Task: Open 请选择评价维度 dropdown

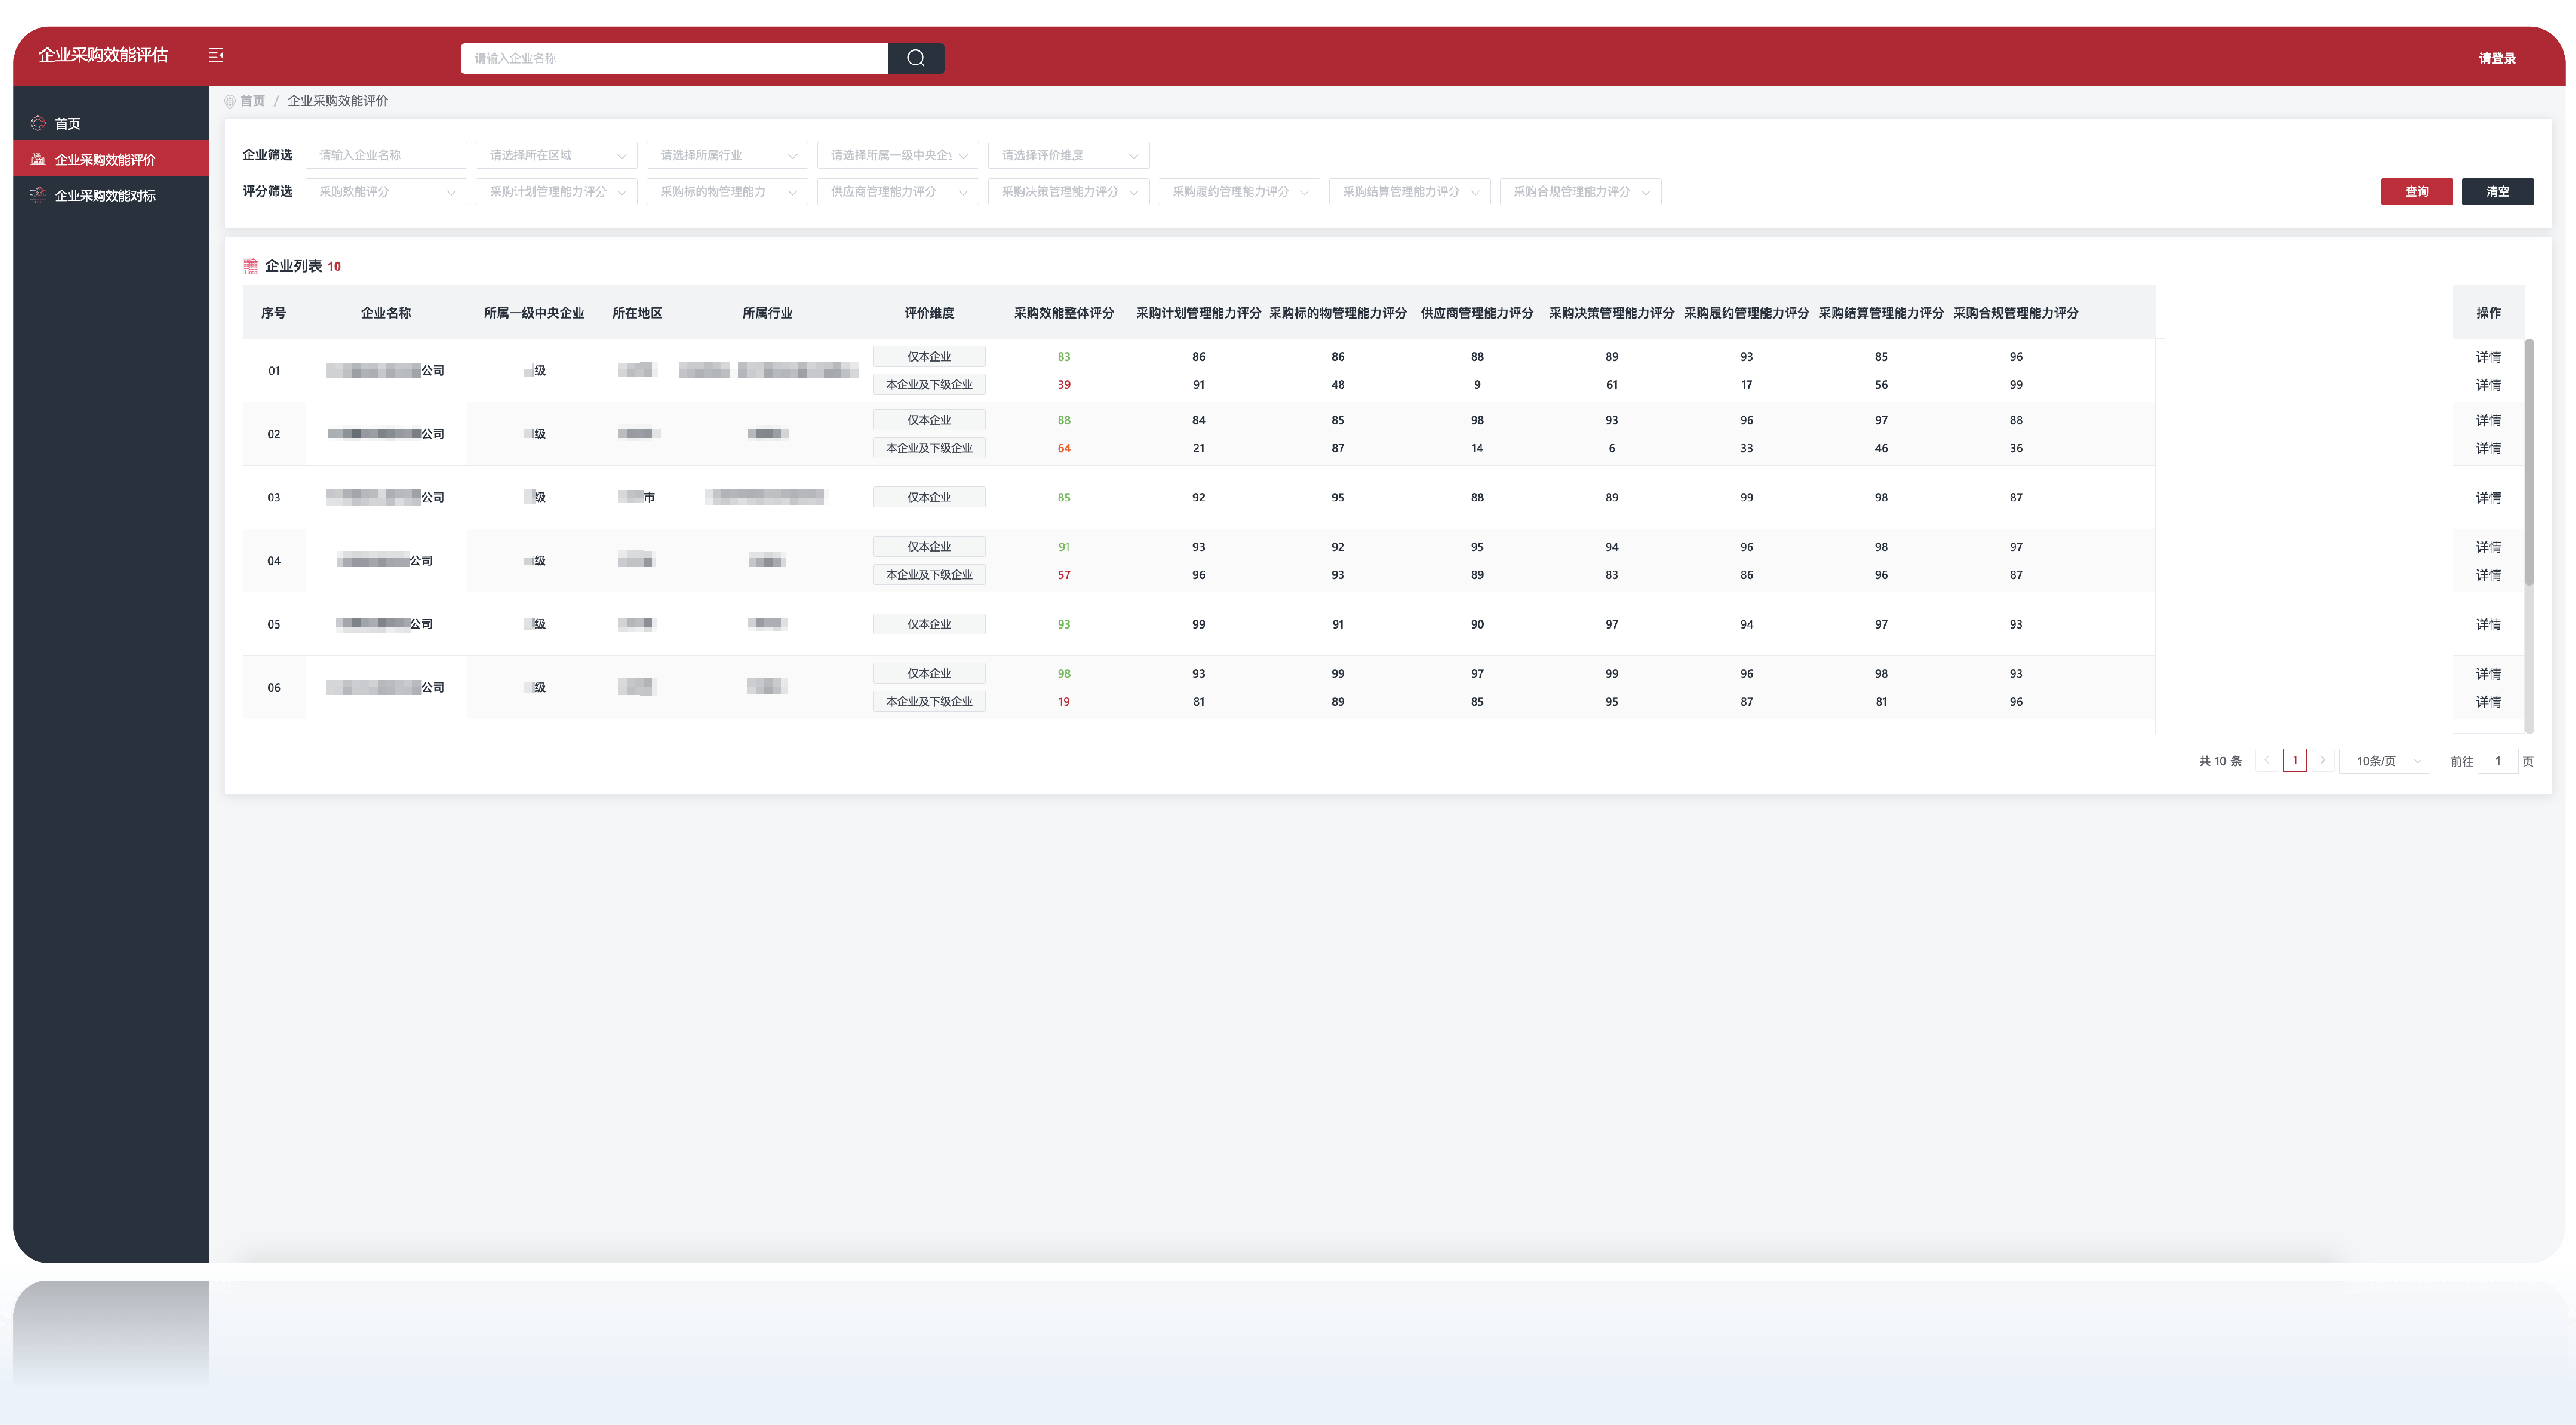Action: pyautogui.click(x=1068, y=155)
